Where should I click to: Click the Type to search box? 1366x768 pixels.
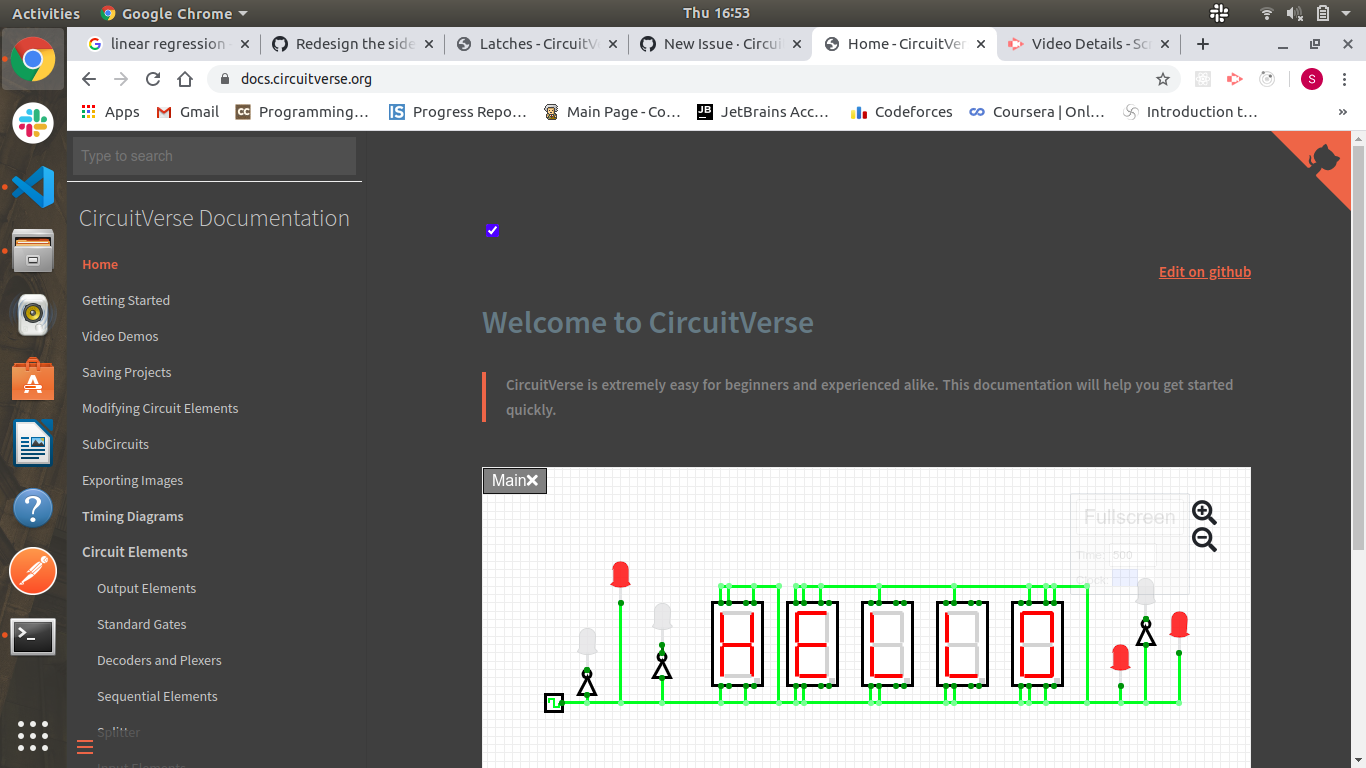[x=214, y=156]
